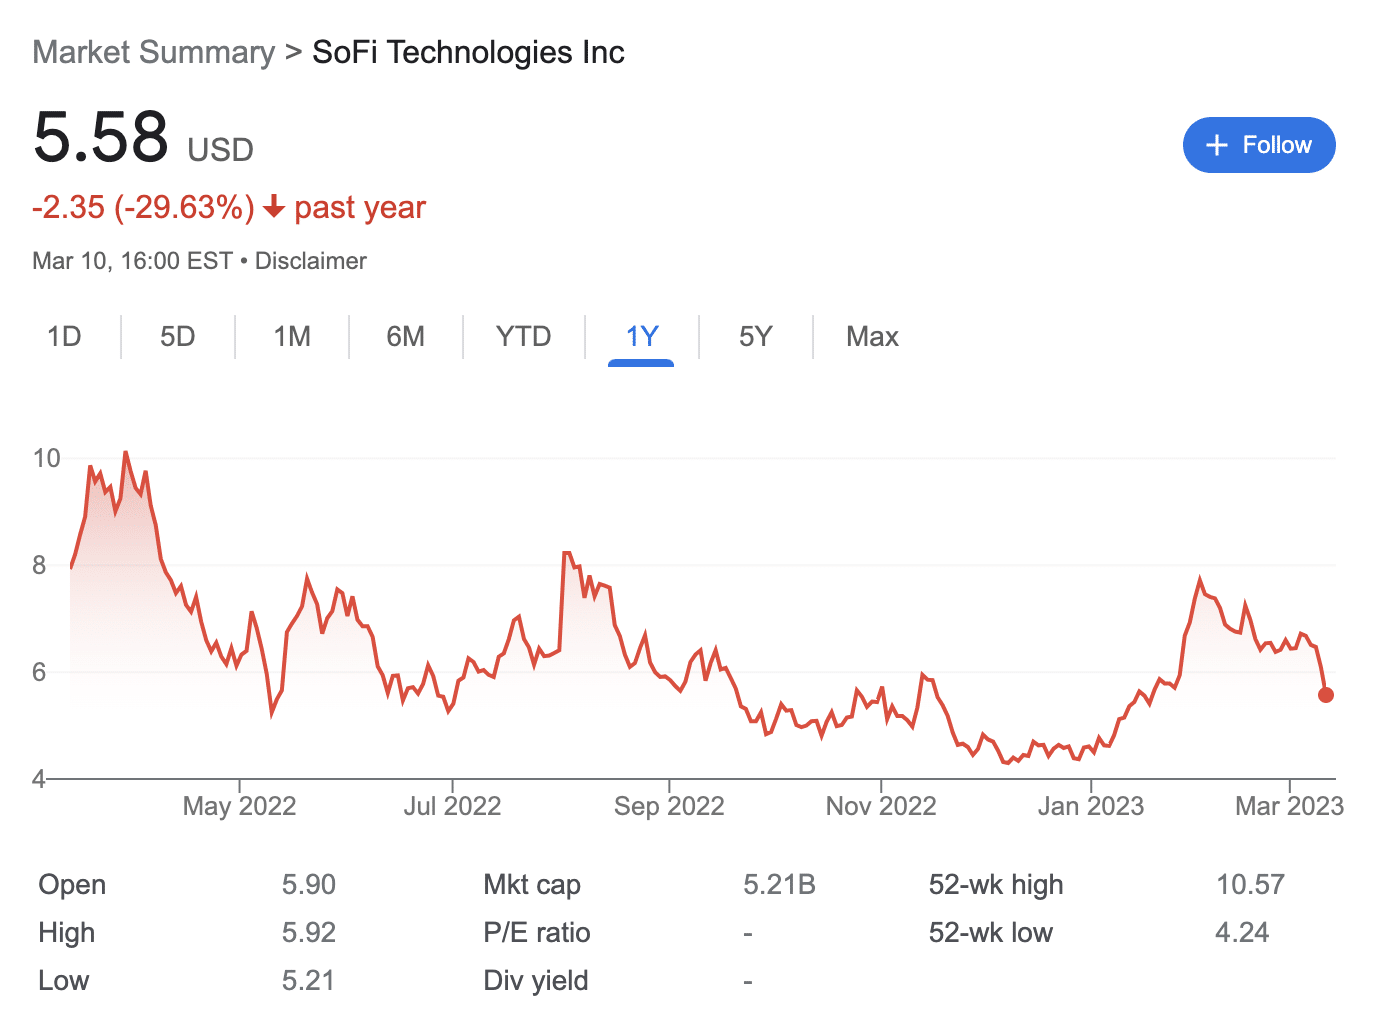The height and width of the screenshot is (1014, 1396).
Task: View the Max time range
Action: [x=872, y=336]
